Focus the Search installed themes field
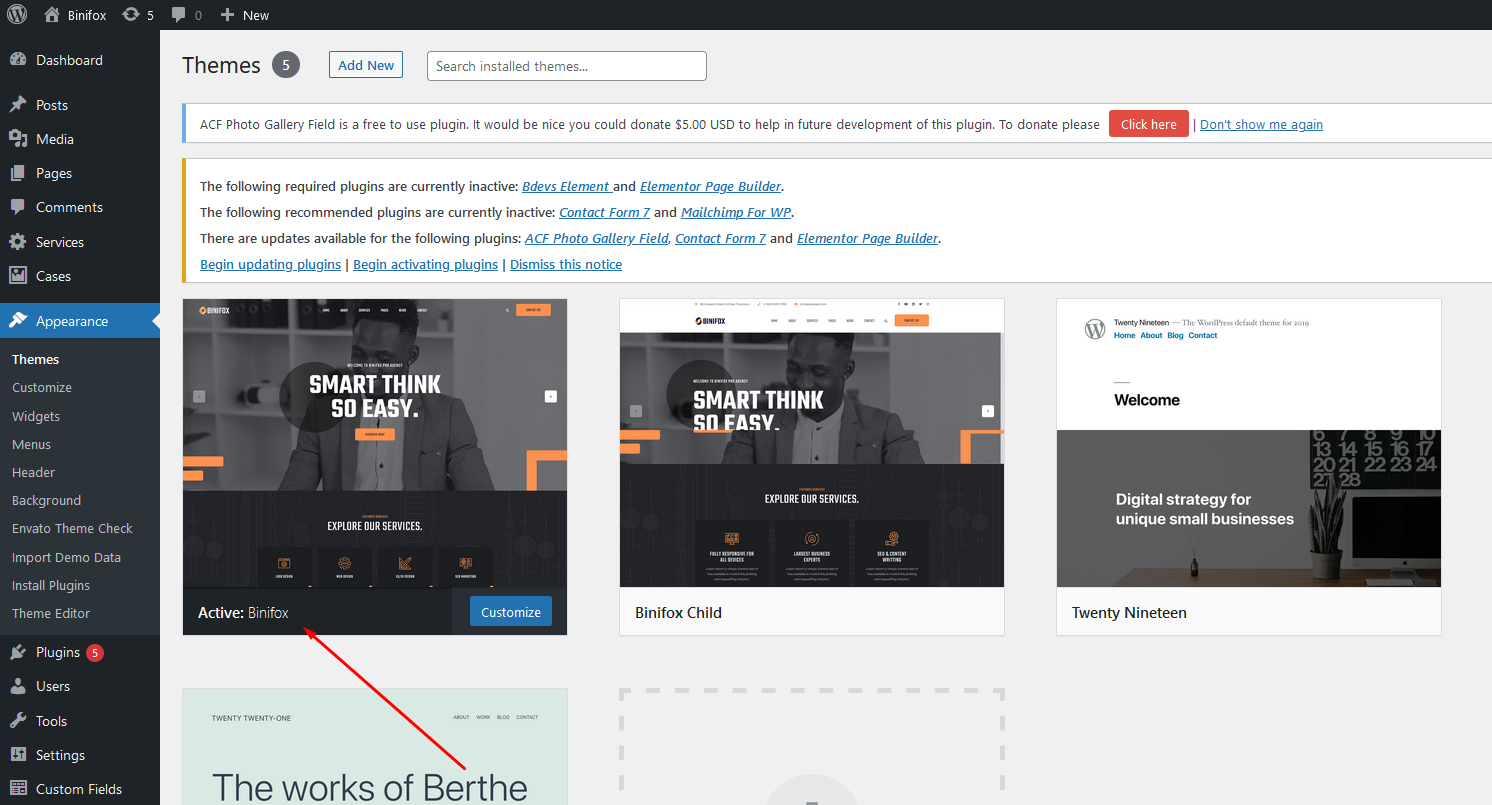 566,66
